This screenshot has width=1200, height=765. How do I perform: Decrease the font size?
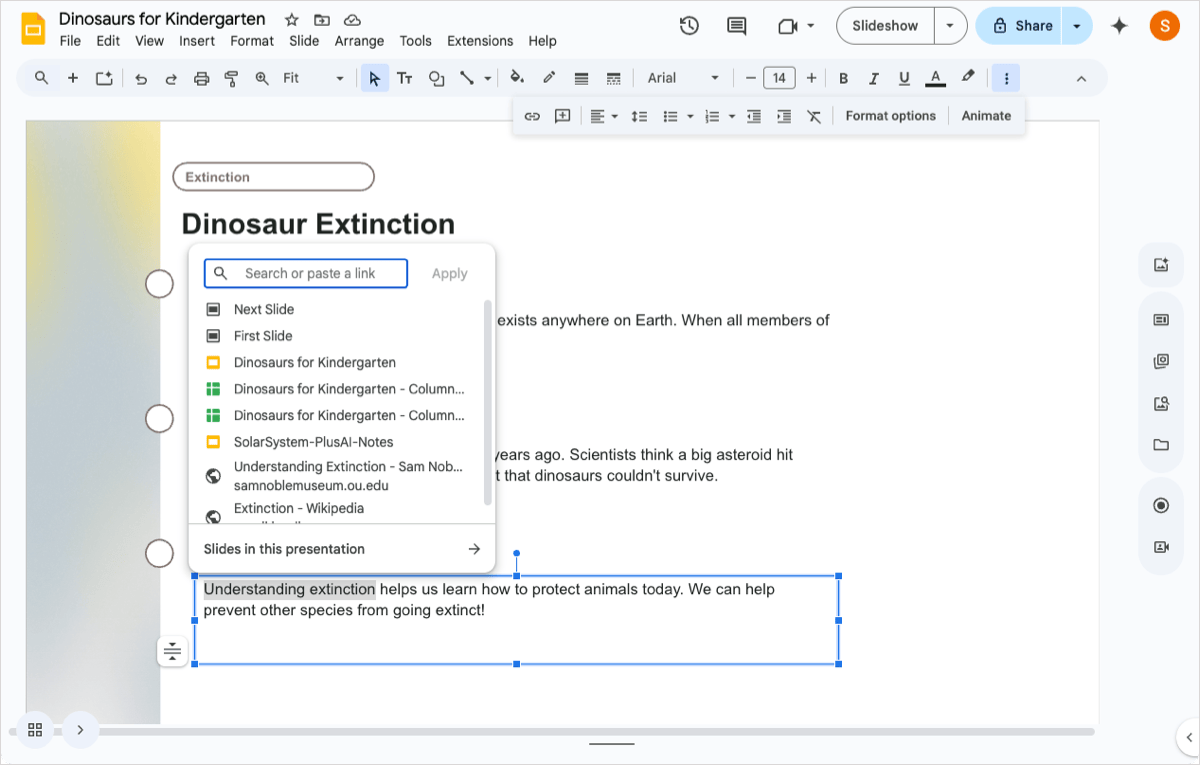click(x=751, y=78)
